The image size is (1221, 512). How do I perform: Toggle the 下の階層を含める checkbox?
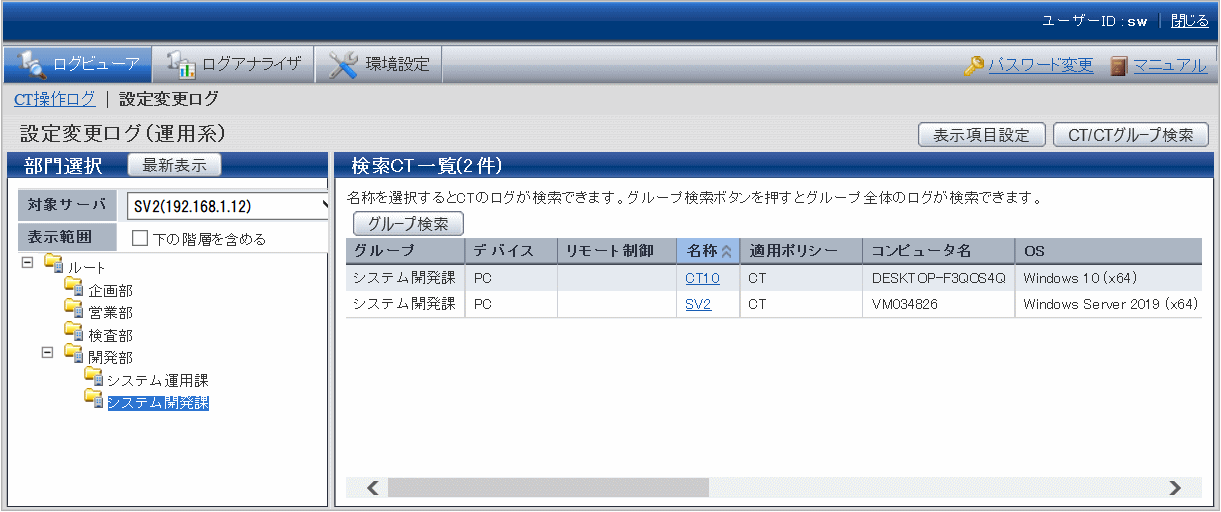click(140, 239)
